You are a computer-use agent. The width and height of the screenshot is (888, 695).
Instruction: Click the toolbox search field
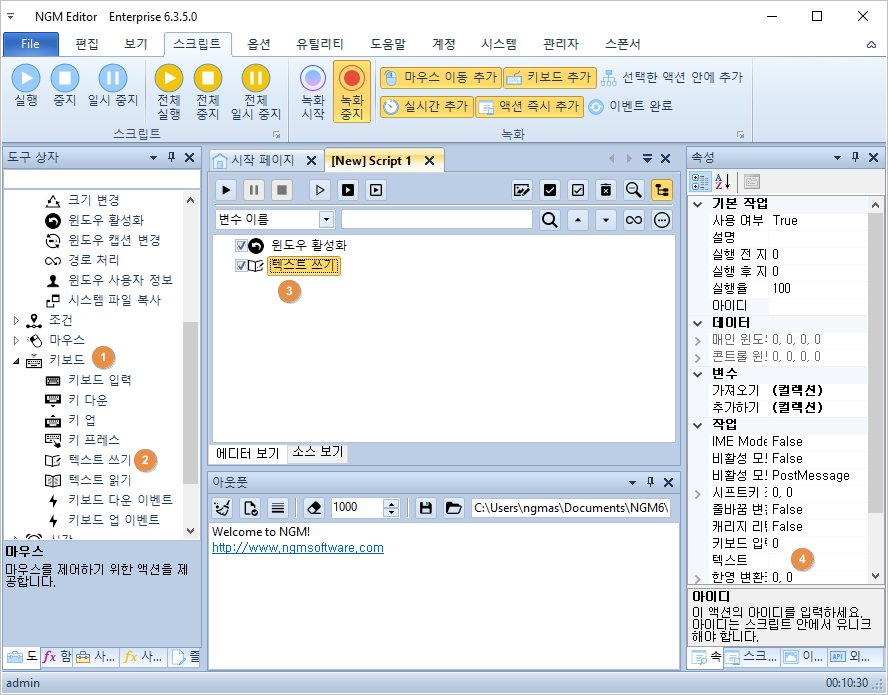coord(101,179)
